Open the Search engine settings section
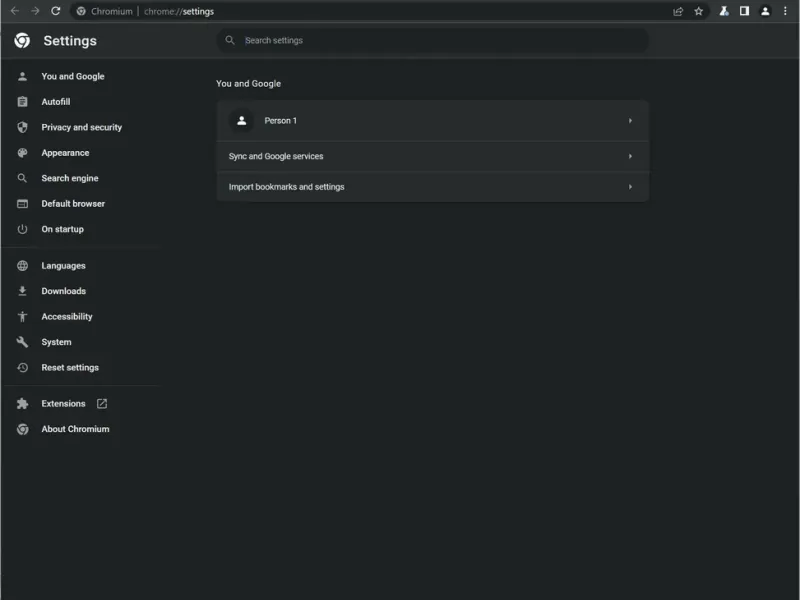This screenshot has width=800, height=600. [x=69, y=179]
